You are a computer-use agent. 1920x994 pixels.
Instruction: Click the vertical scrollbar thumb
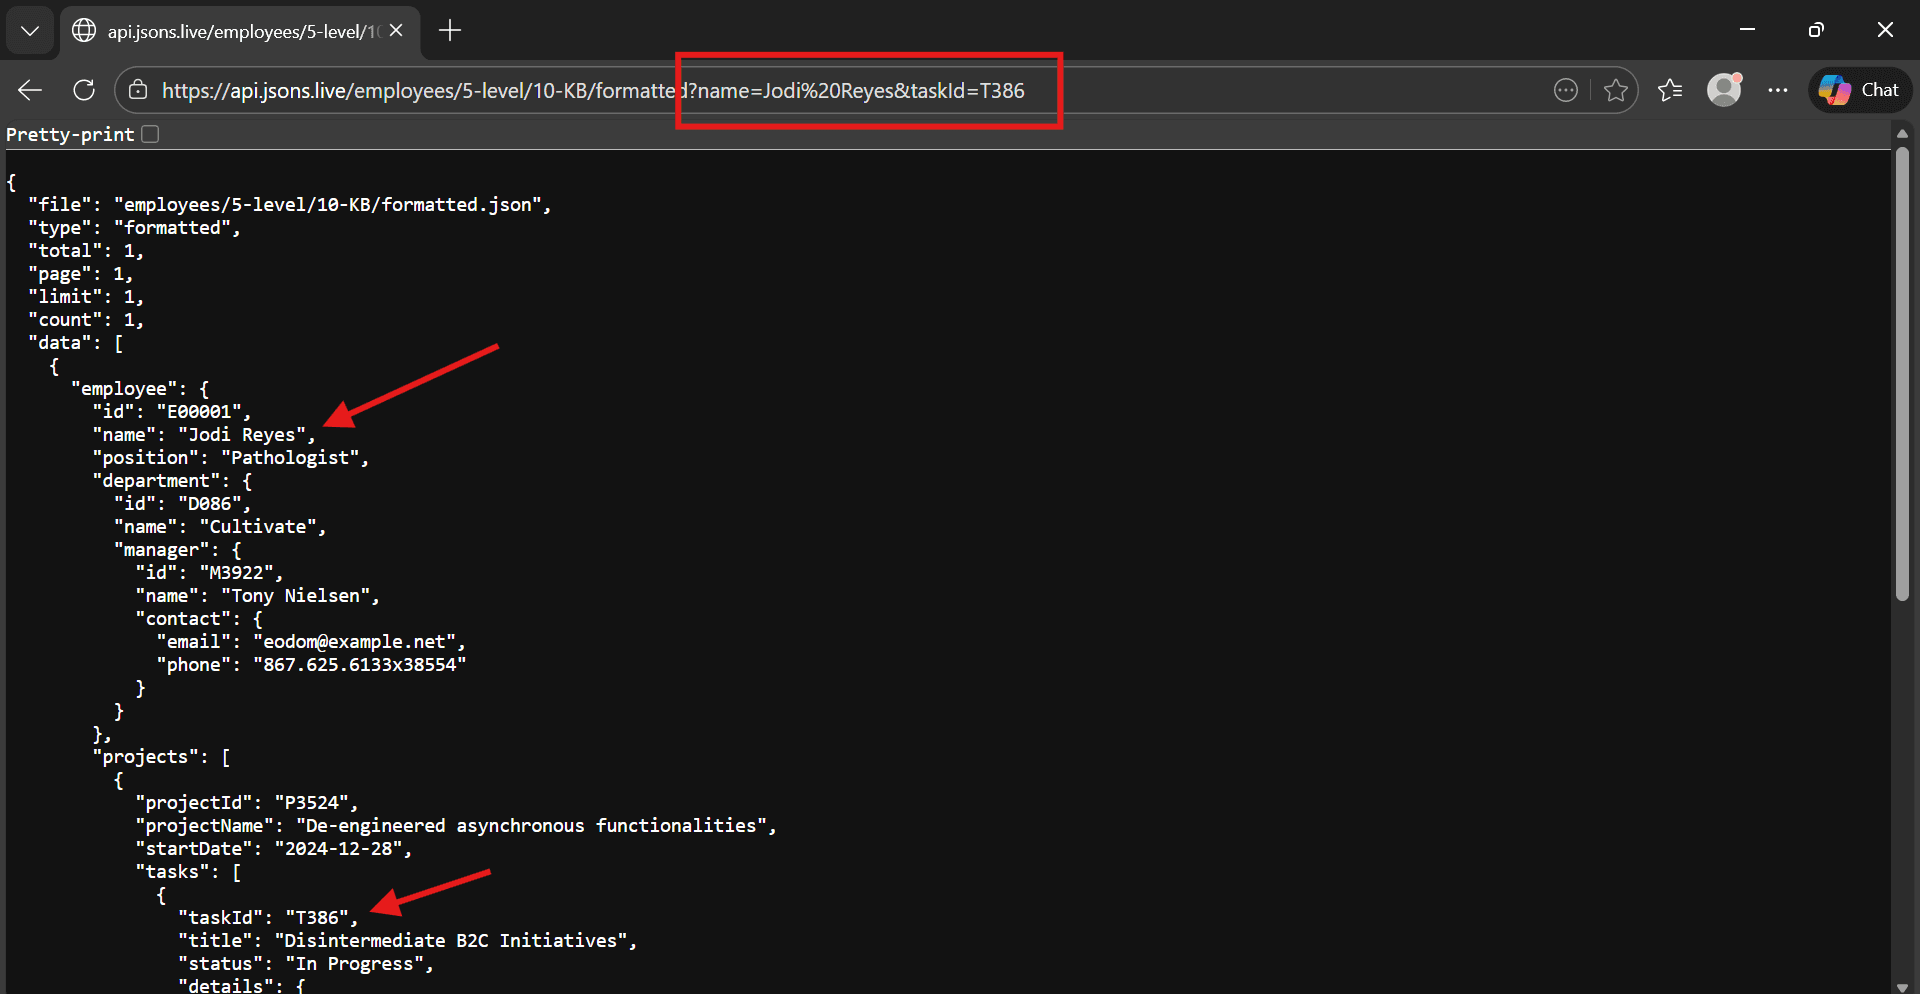[1902, 374]
